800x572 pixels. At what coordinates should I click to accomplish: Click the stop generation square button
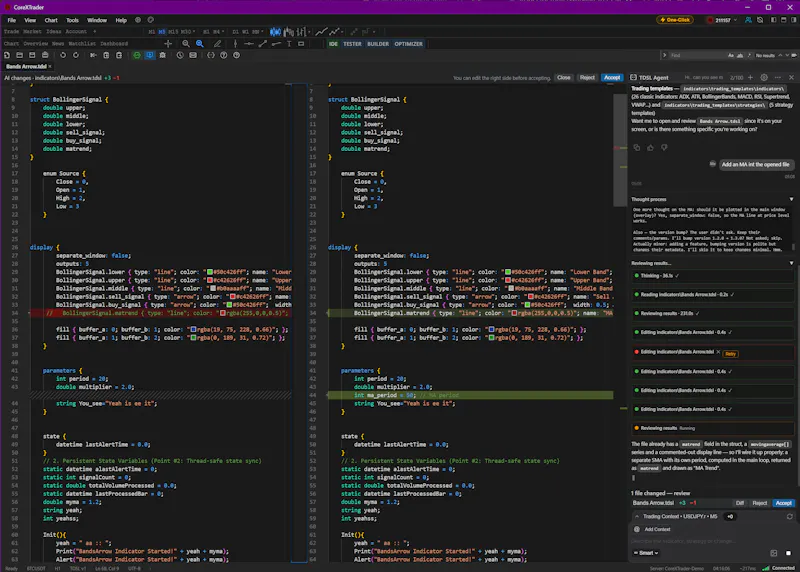(788, 553)
